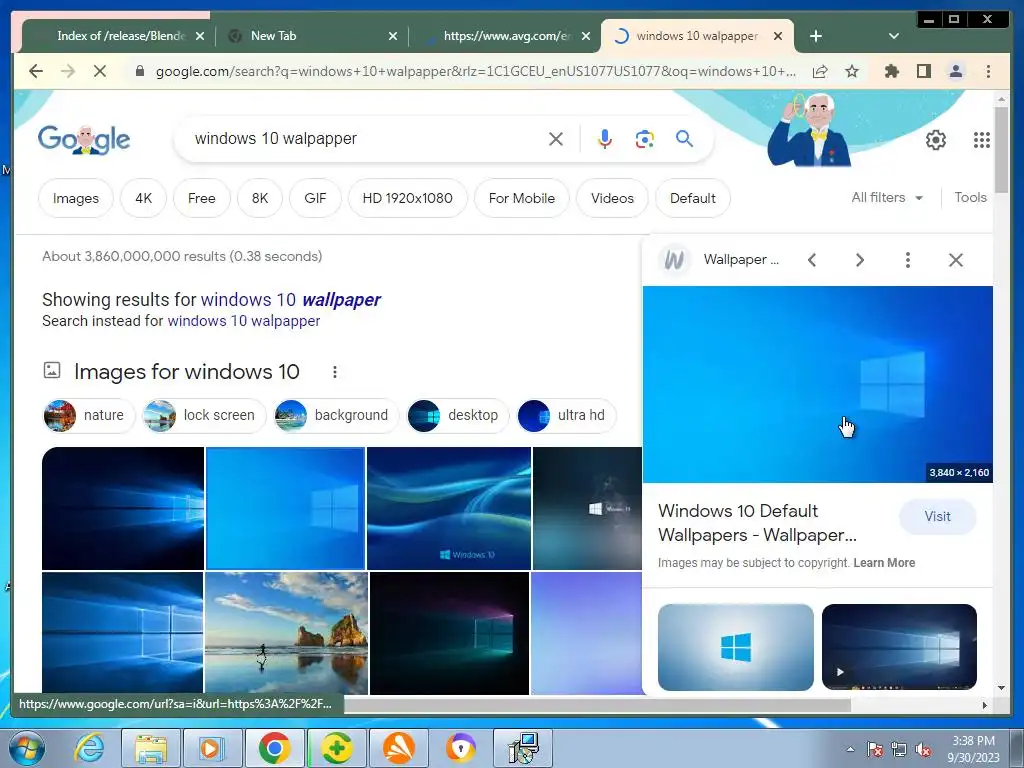The width and height of the screenshot is (1024, 768).
Task: Open the large 3,840 × 2,160 preview image
Action: point(818,385)
